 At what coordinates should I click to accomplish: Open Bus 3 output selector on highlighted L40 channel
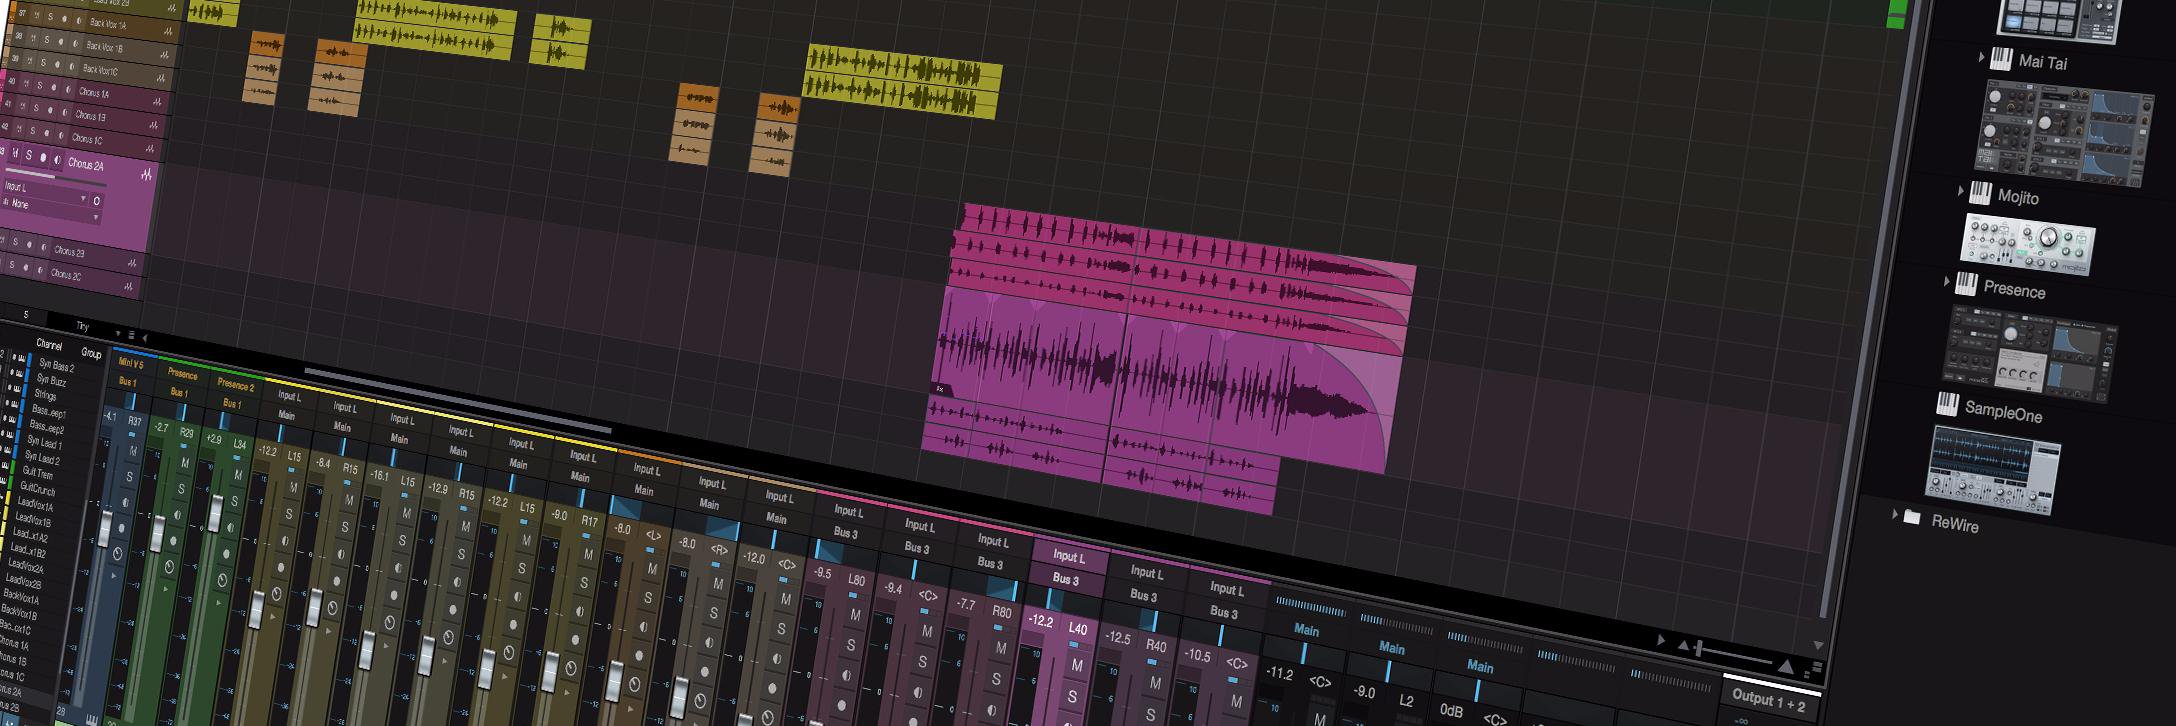pyautogui.click(x=1066, y=579)
